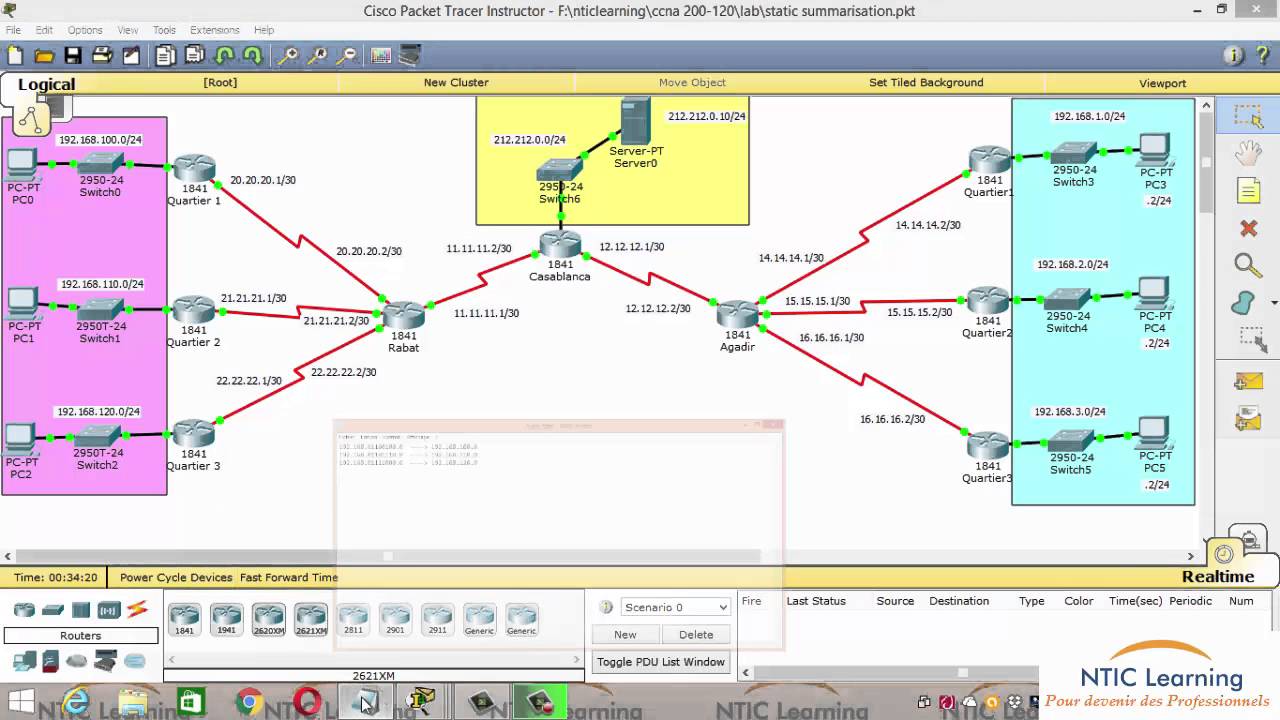Open the Options menu

coord(85,30)
